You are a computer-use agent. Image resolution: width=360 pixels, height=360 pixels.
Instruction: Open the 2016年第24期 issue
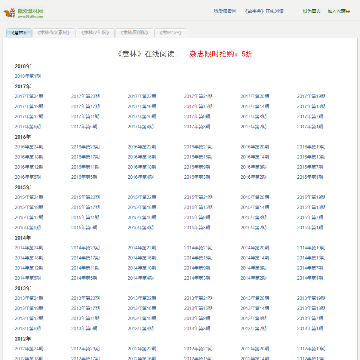(x=29, y=147)
